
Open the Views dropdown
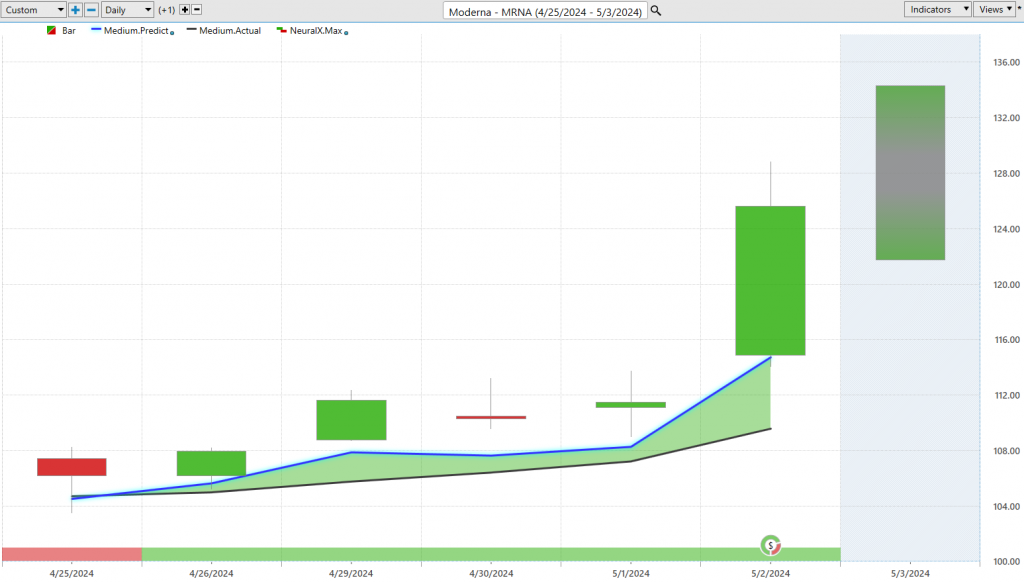[995, 9]
